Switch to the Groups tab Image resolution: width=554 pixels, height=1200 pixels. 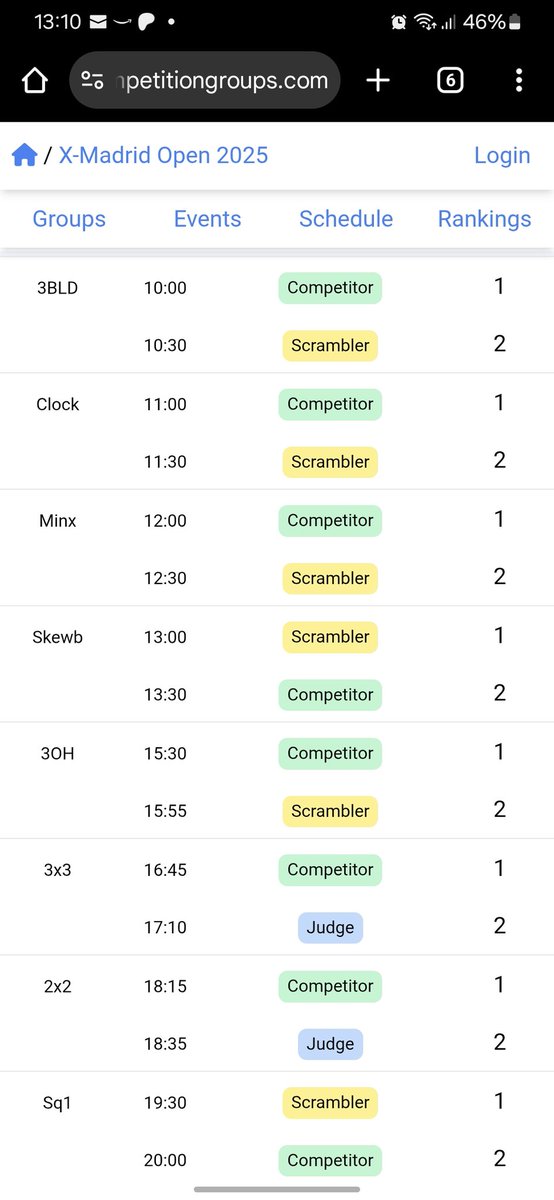tap(69, 219)
